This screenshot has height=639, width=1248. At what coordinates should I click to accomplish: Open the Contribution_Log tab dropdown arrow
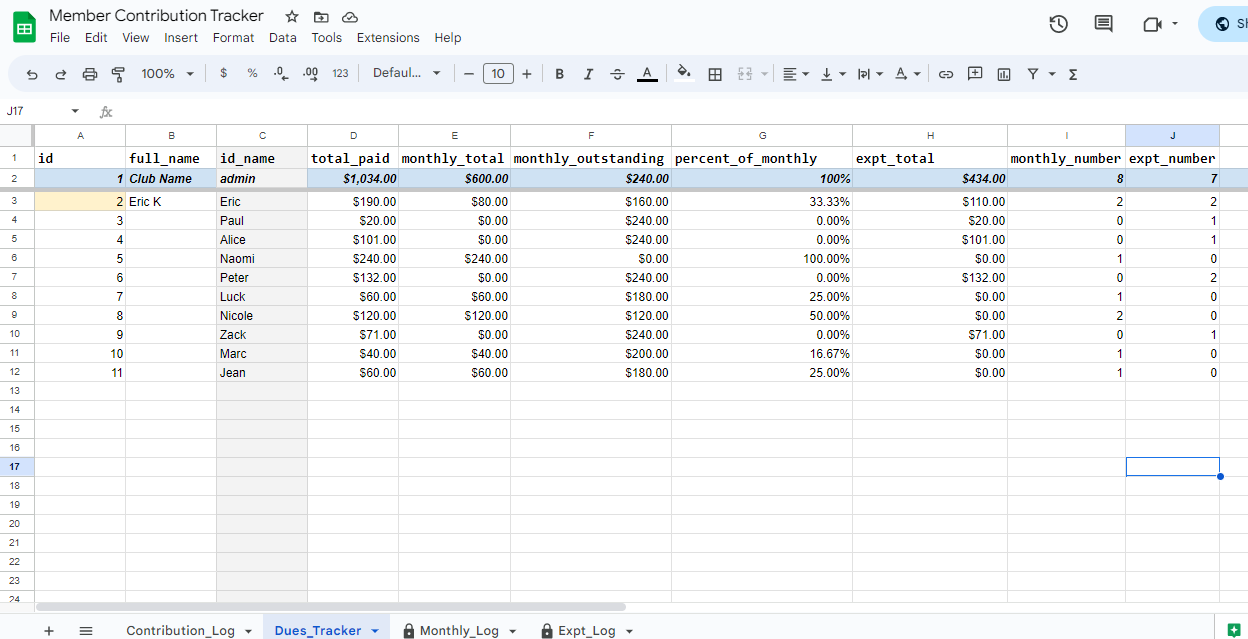pos(246,631)
